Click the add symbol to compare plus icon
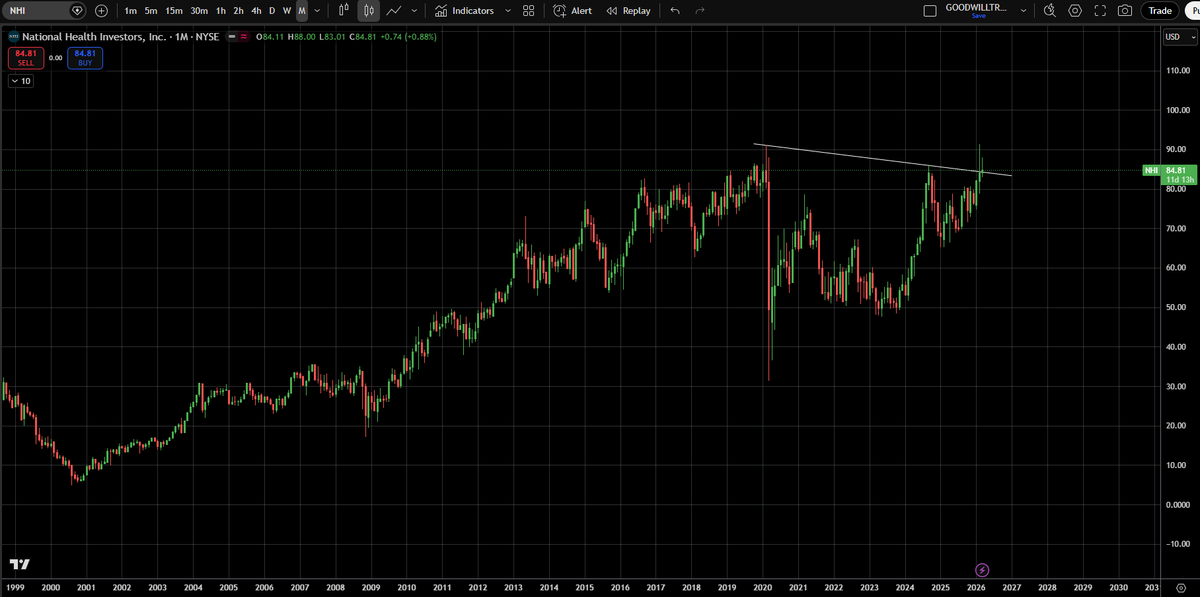 (101, 10)
